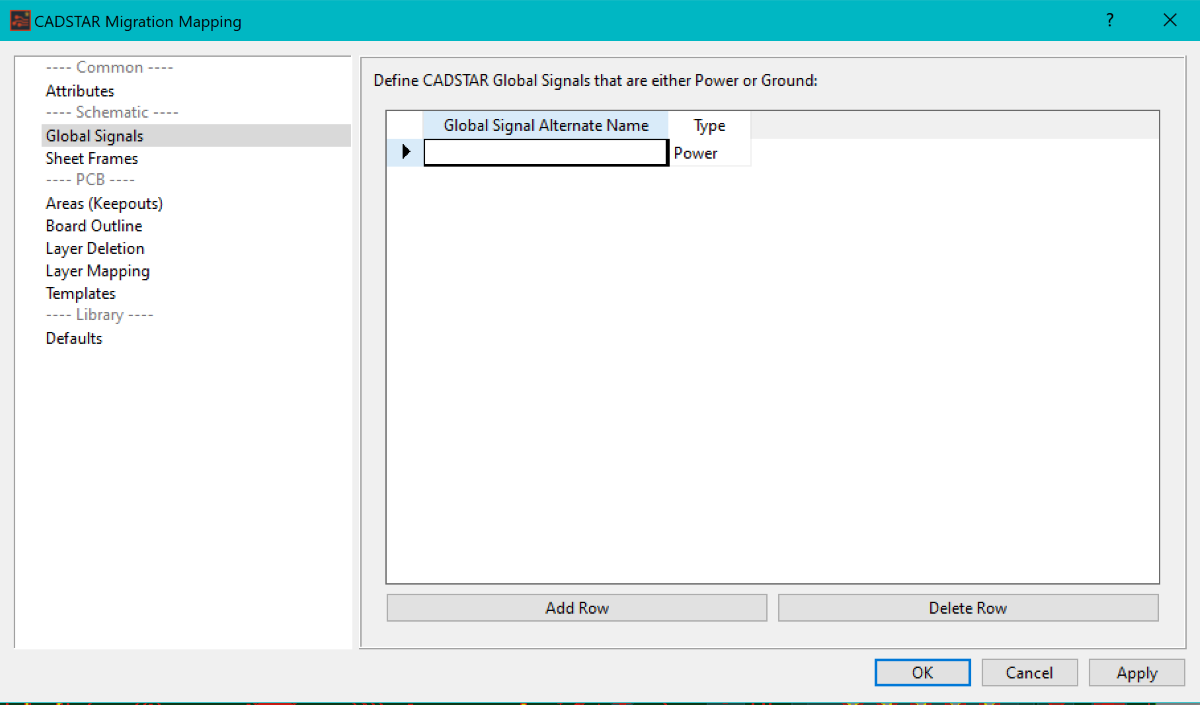Open the Templates page
The height and width of the screenshot is (705, 1200).
pyautogui.click(x=81, y=293)
